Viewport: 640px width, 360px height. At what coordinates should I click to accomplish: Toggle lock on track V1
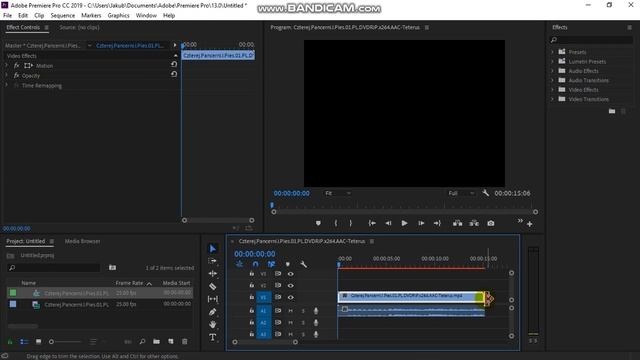252,297
